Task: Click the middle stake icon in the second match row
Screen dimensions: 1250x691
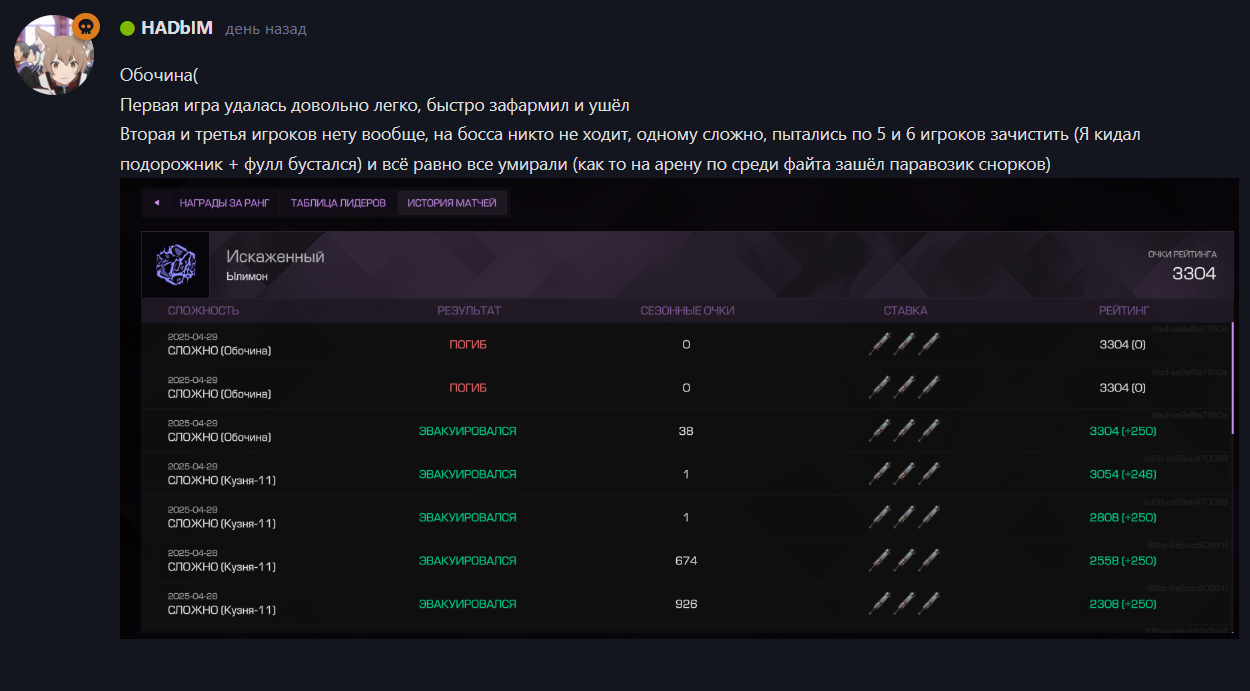Action: 905,387
